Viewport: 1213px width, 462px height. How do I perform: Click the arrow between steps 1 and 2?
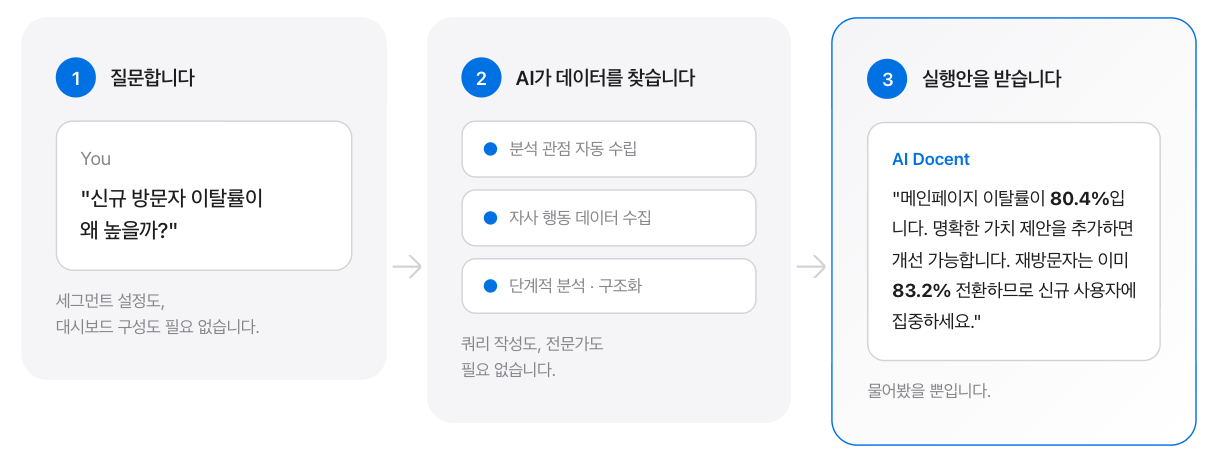(x=407, y=267)
